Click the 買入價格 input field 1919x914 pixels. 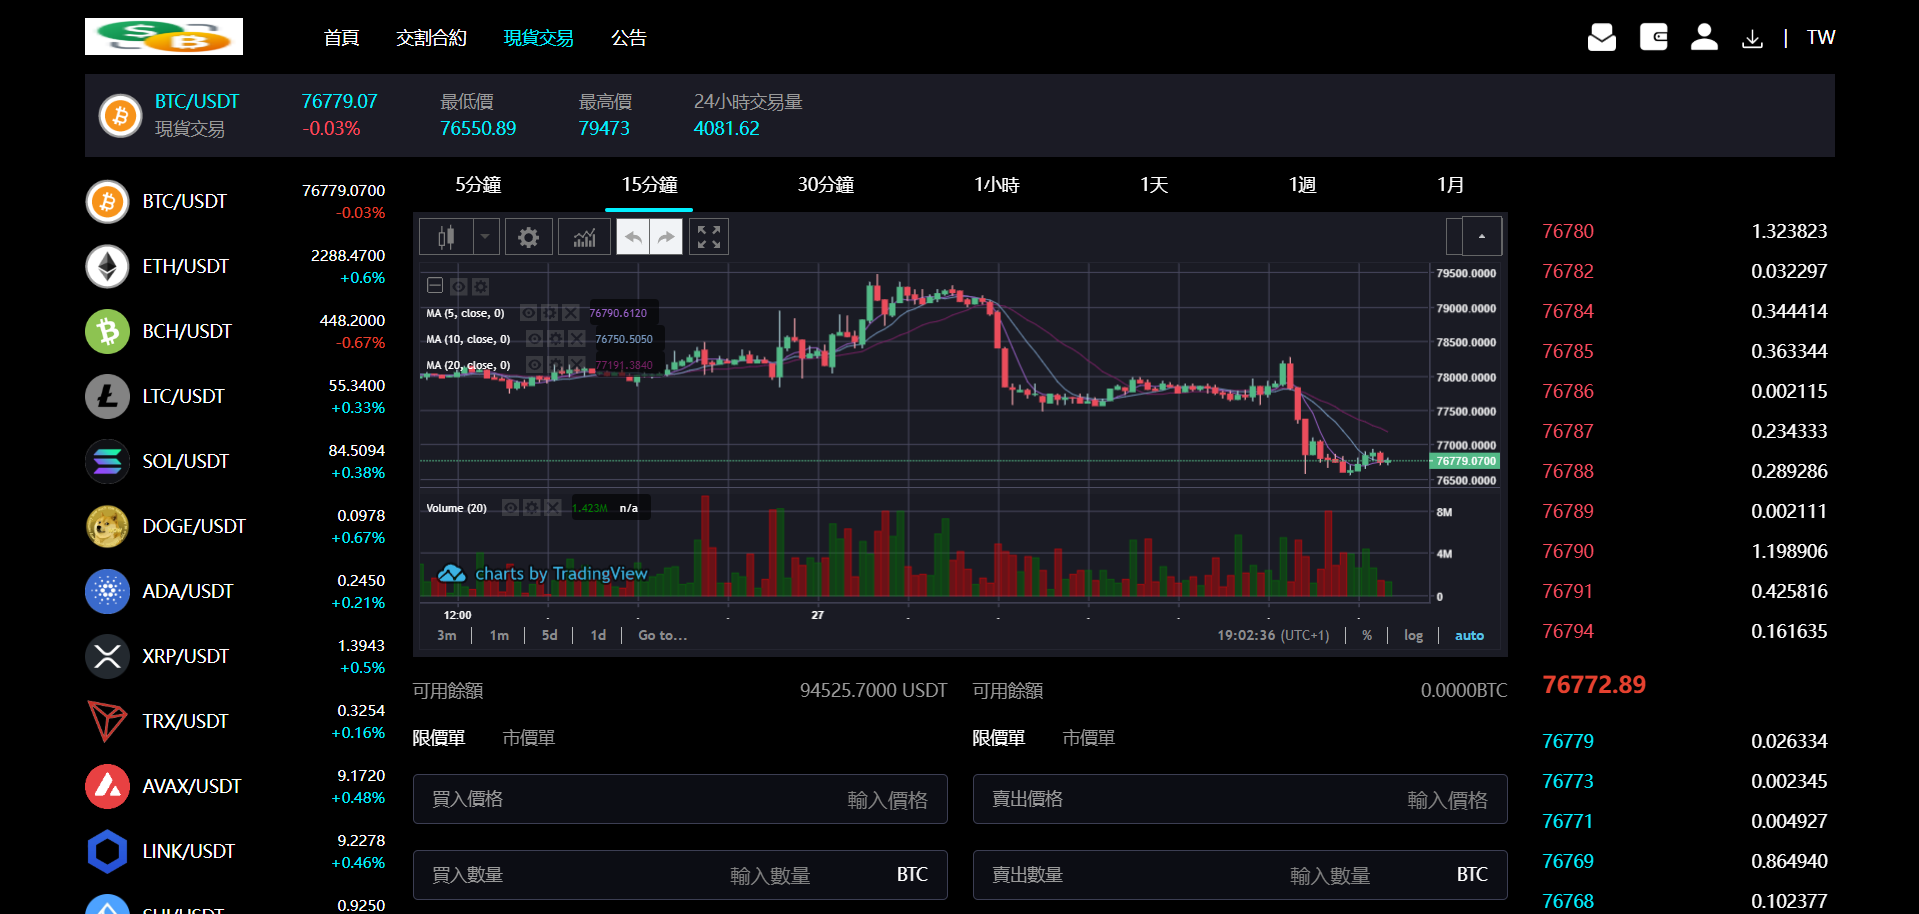point(680,799)
